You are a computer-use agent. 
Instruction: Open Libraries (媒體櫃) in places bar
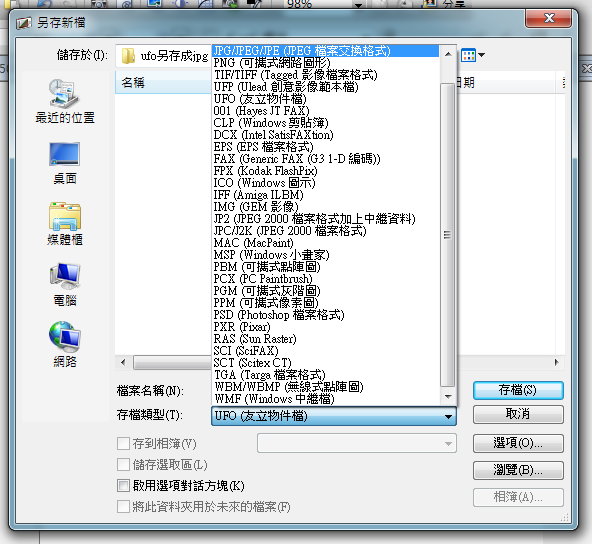click(x=65, y=224)
